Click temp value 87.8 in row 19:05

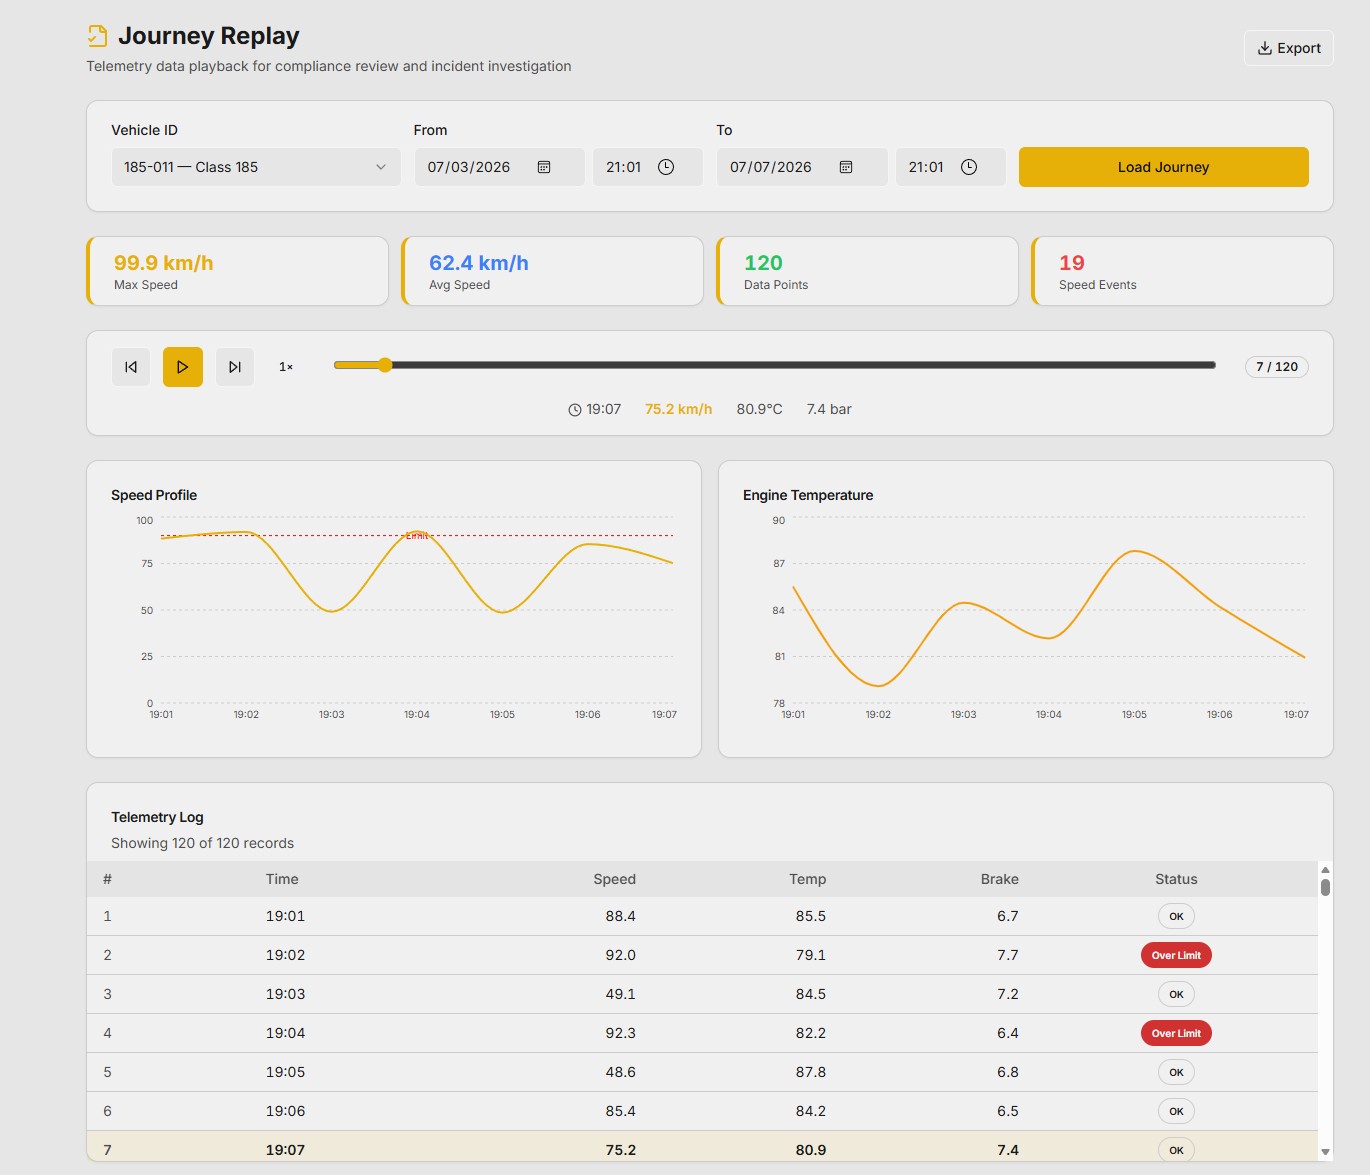811,1072
